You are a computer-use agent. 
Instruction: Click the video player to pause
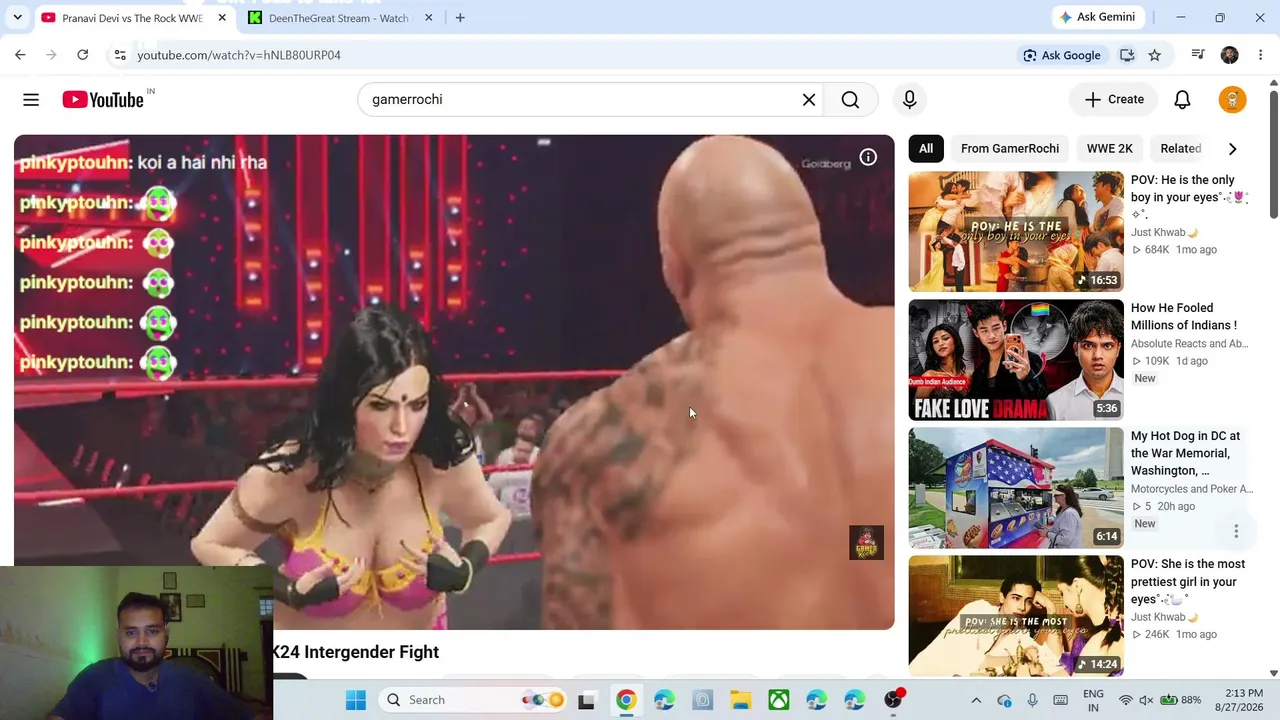click(454, 382)
